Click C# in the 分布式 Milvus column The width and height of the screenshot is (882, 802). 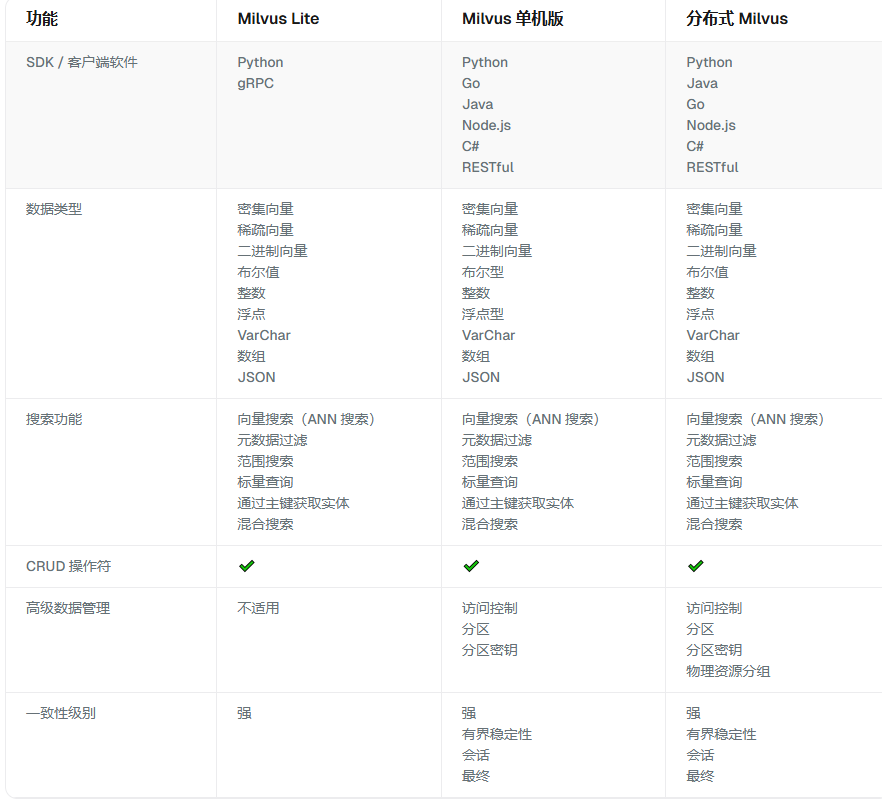point(695,146)
